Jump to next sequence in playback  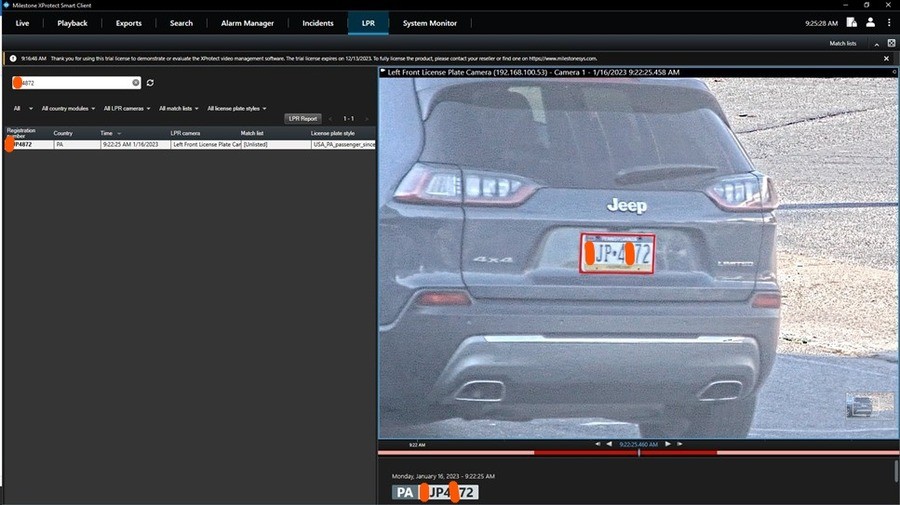point(680,444)
